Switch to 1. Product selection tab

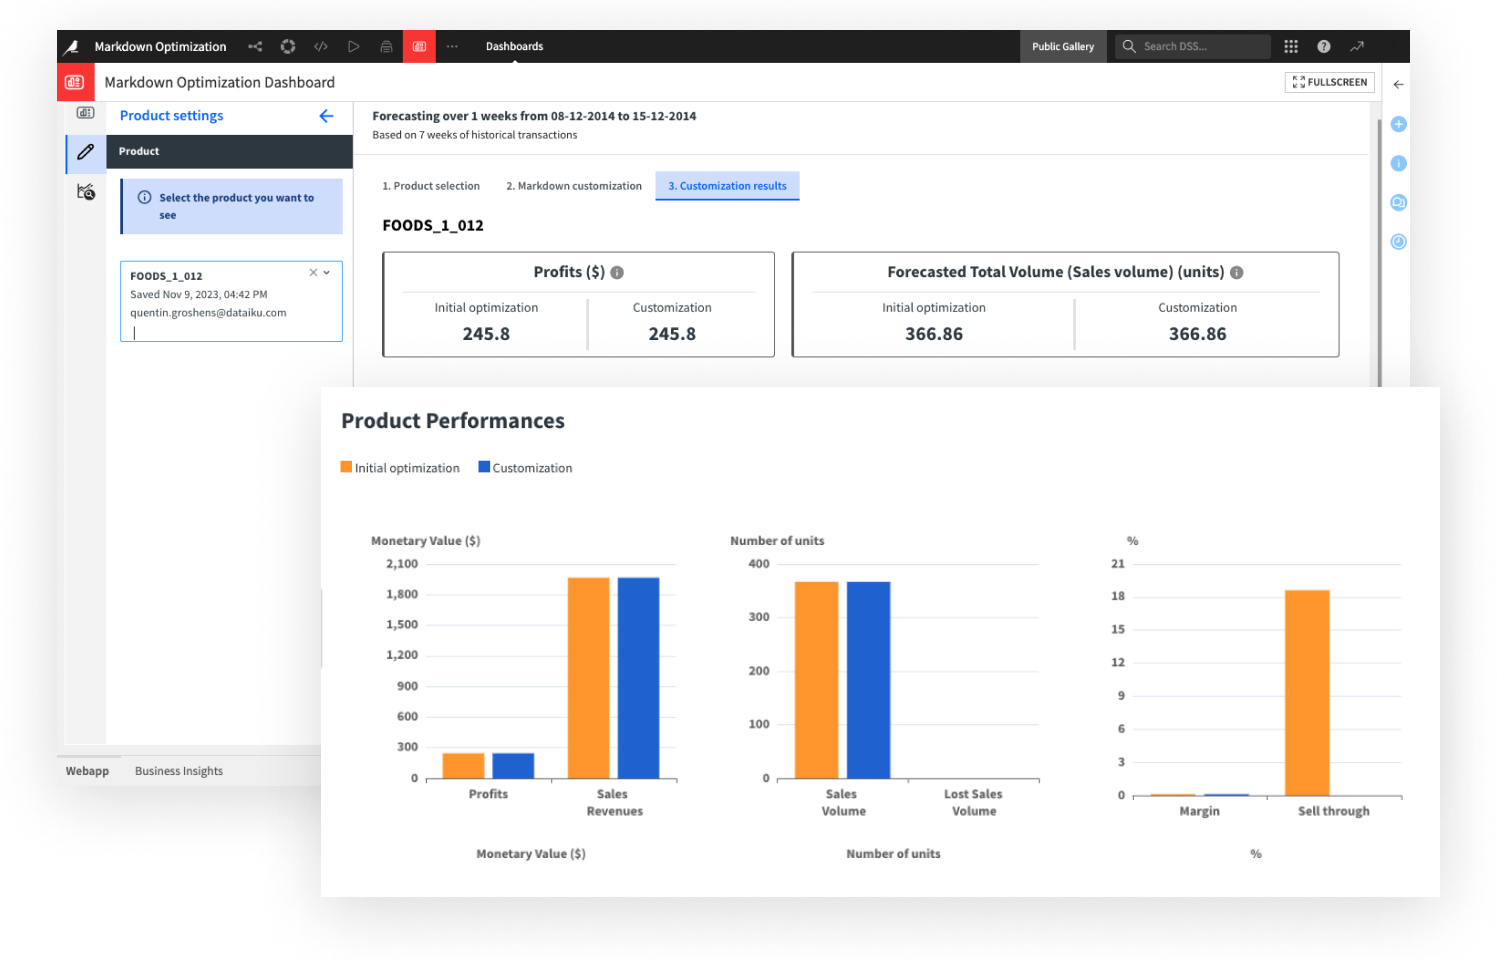[431, 186]
